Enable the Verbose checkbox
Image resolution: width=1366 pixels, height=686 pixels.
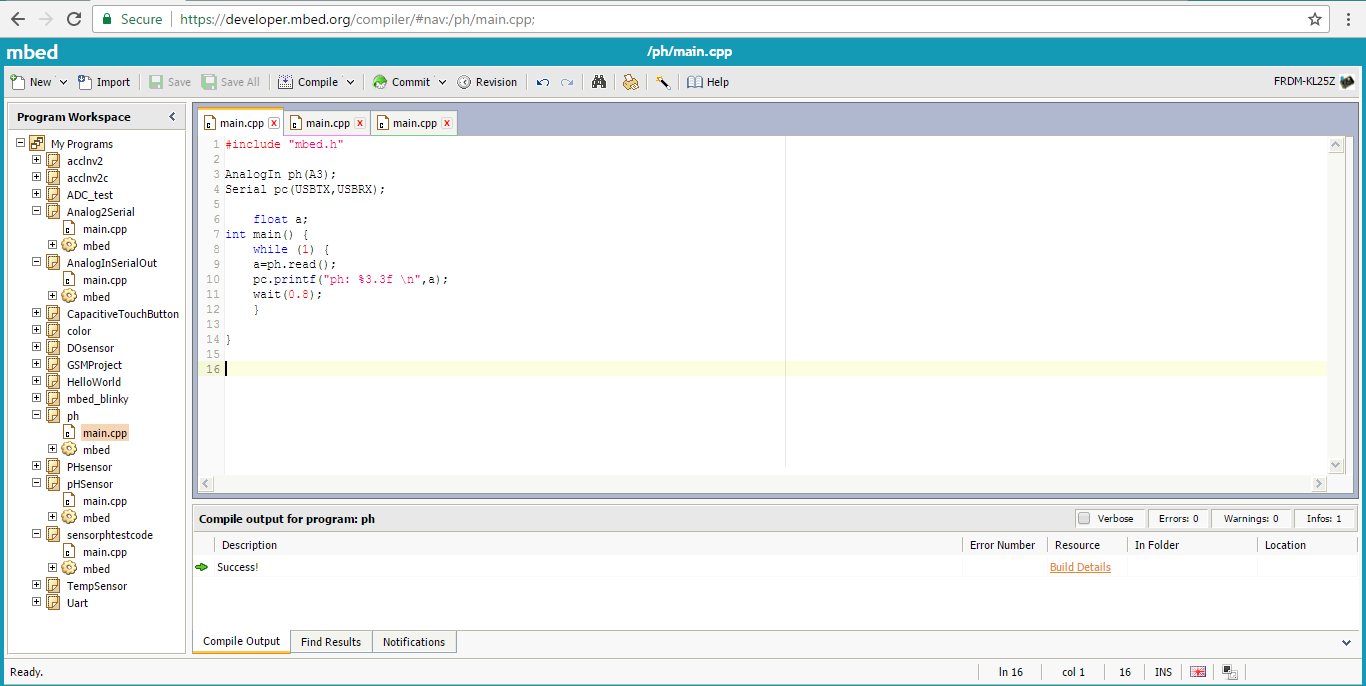(1084, 518)
